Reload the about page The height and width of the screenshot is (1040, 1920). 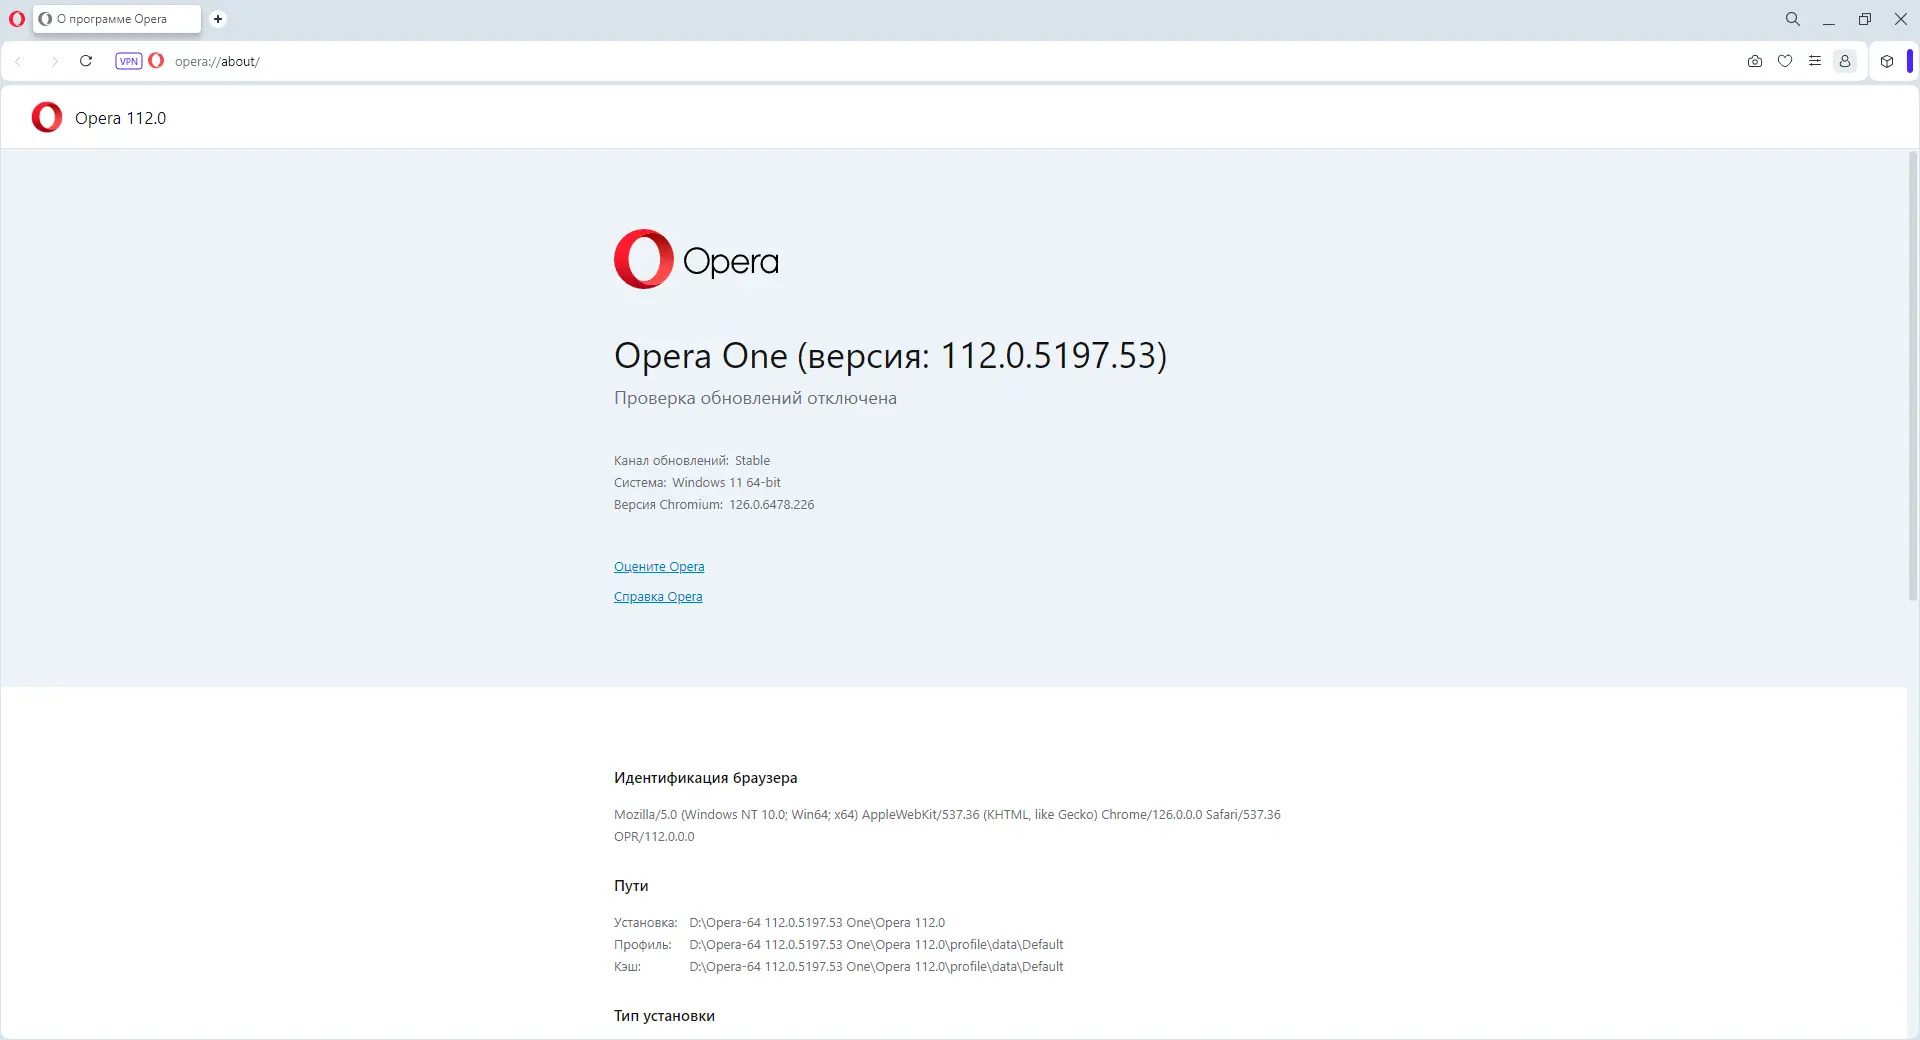[86, 61]
